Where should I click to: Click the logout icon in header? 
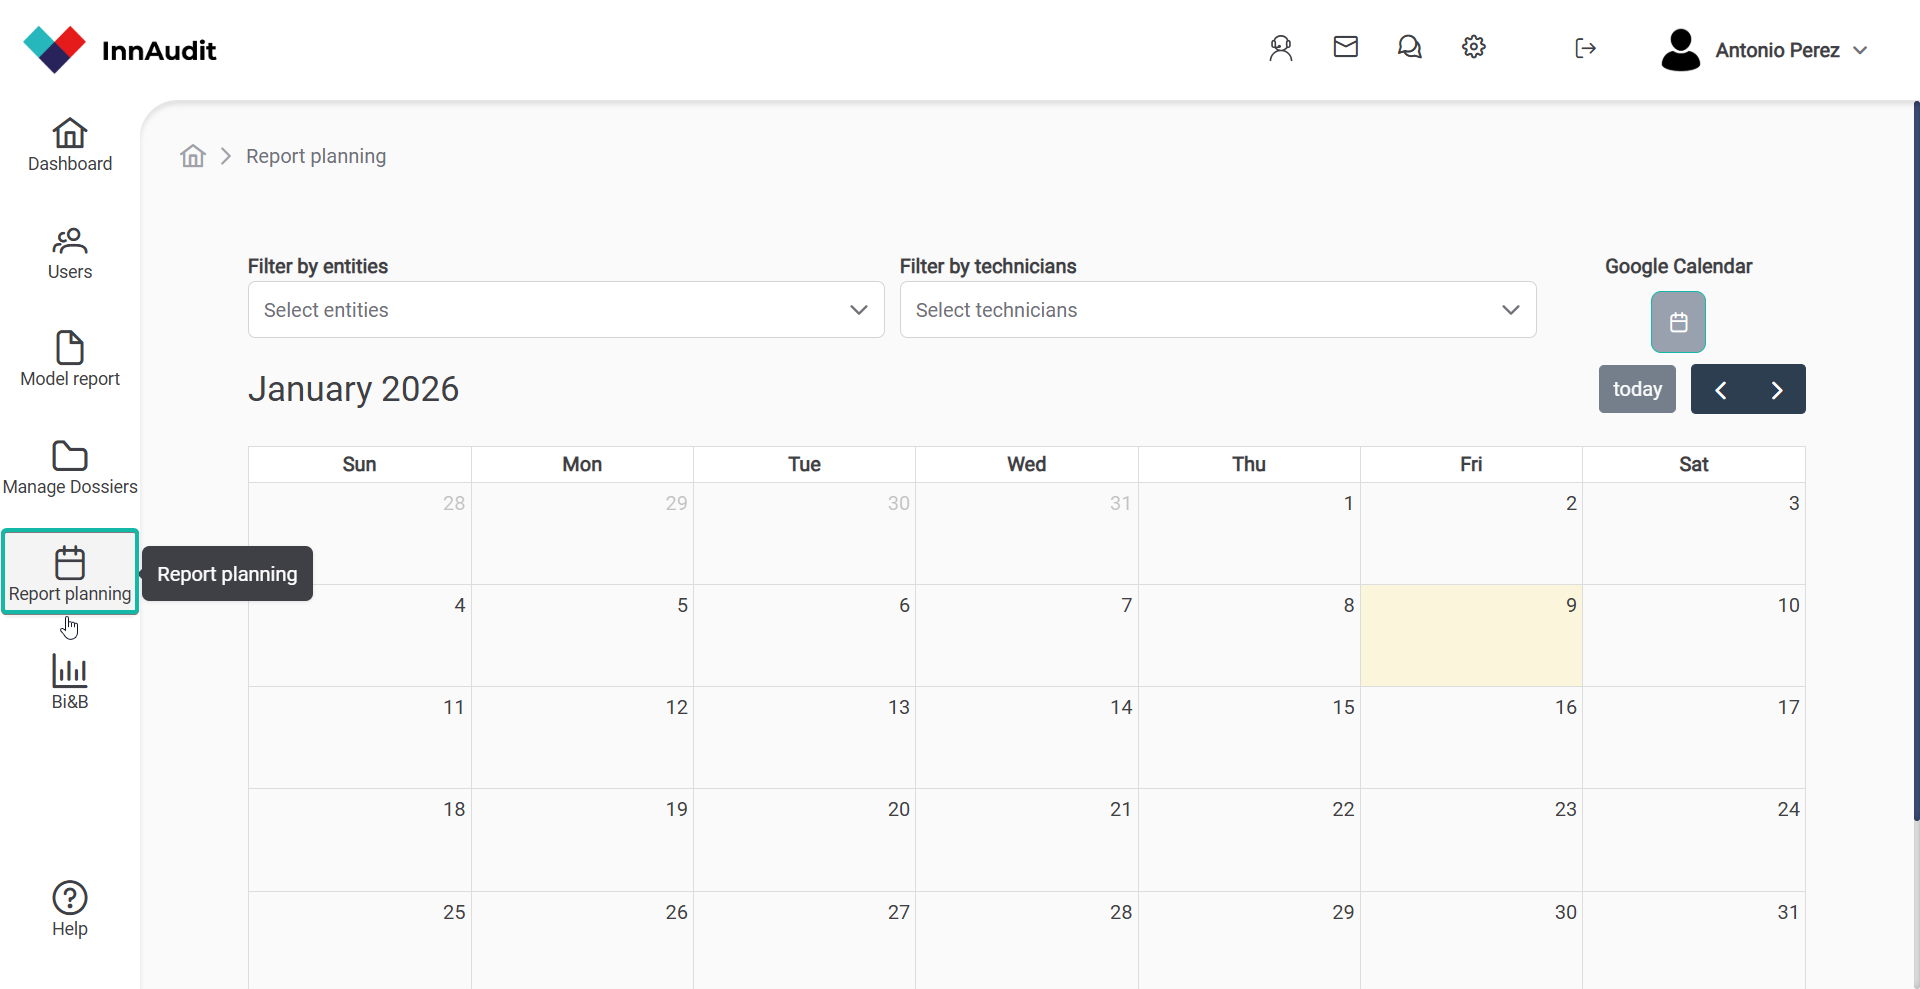click(1585, 48)
